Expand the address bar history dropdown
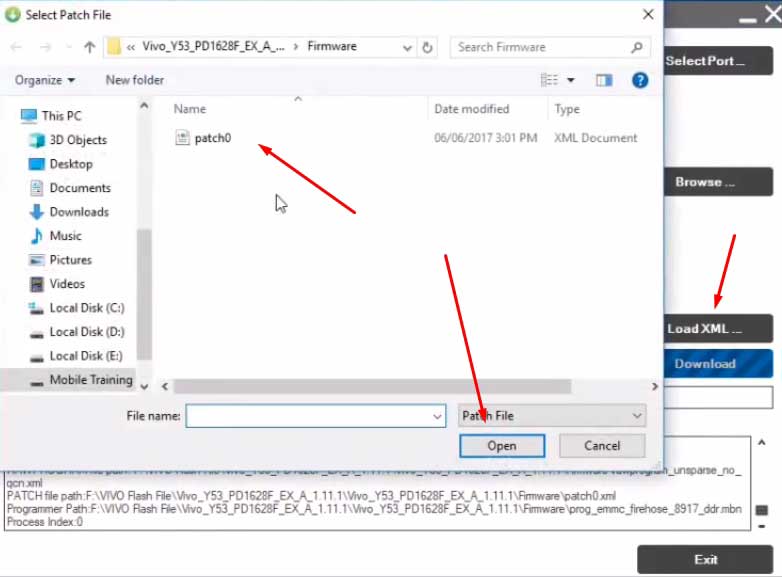The height and width of the screenshot is (577, 782). click(407, 48)
